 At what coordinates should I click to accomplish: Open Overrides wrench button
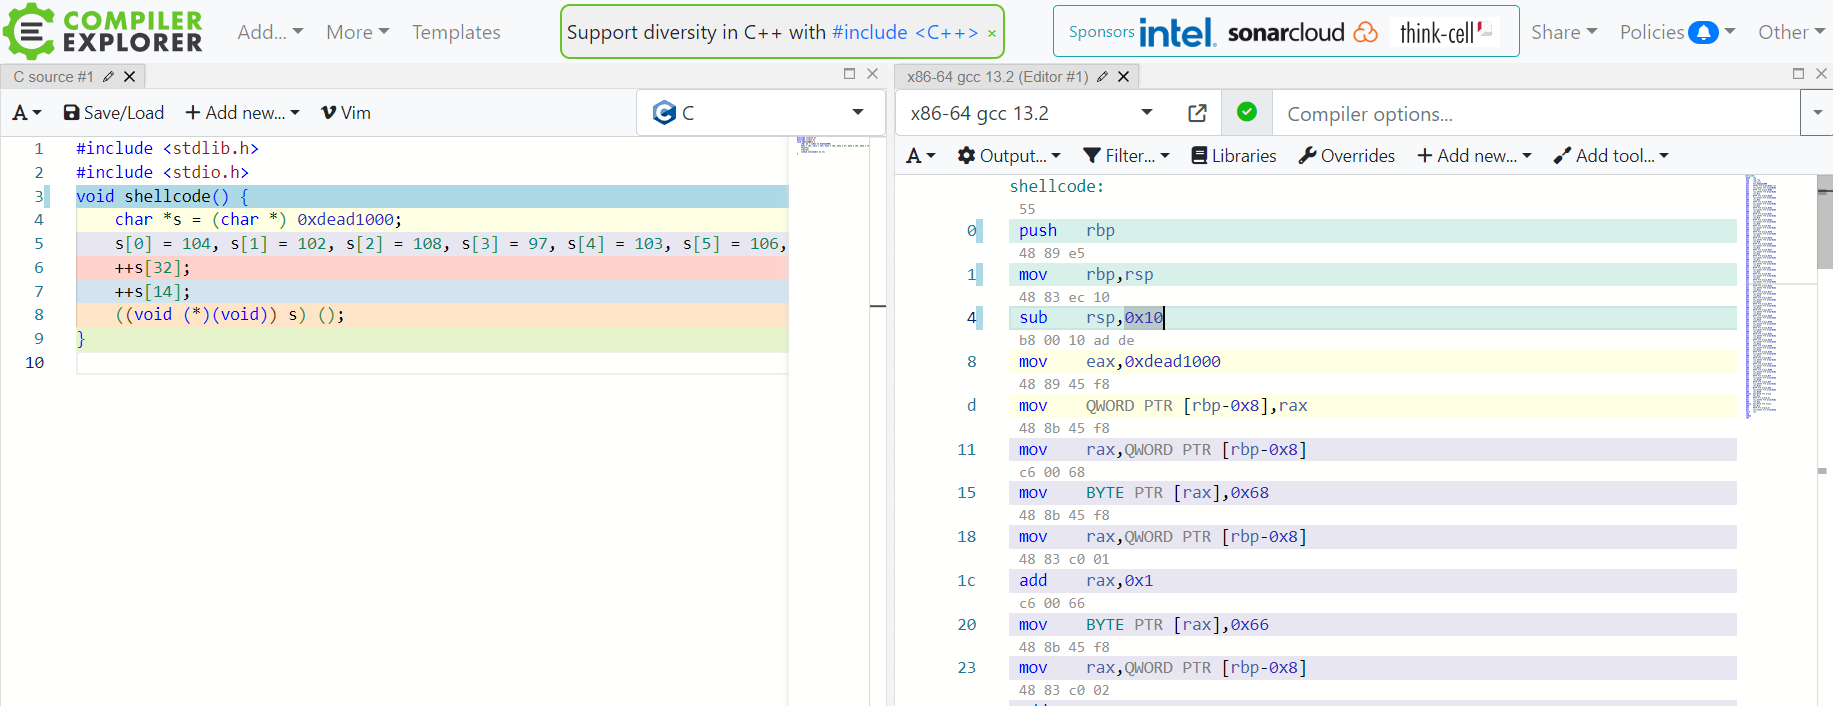point(1346,156)
